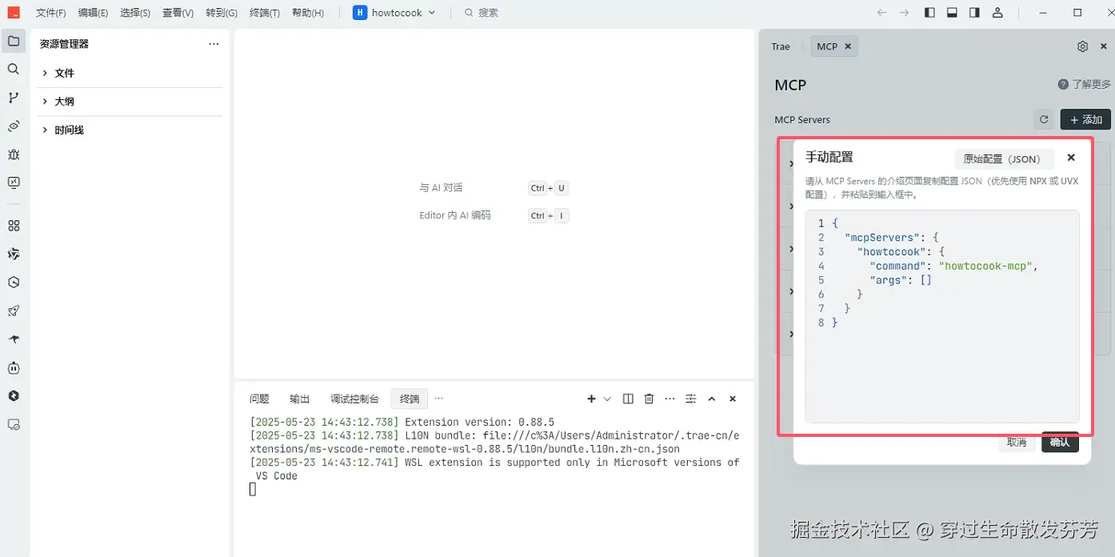Click the 添加 button for MCP servers
Image resolution: width=1115 pixels, height=557 pixels.
[x=1085, y=120]
